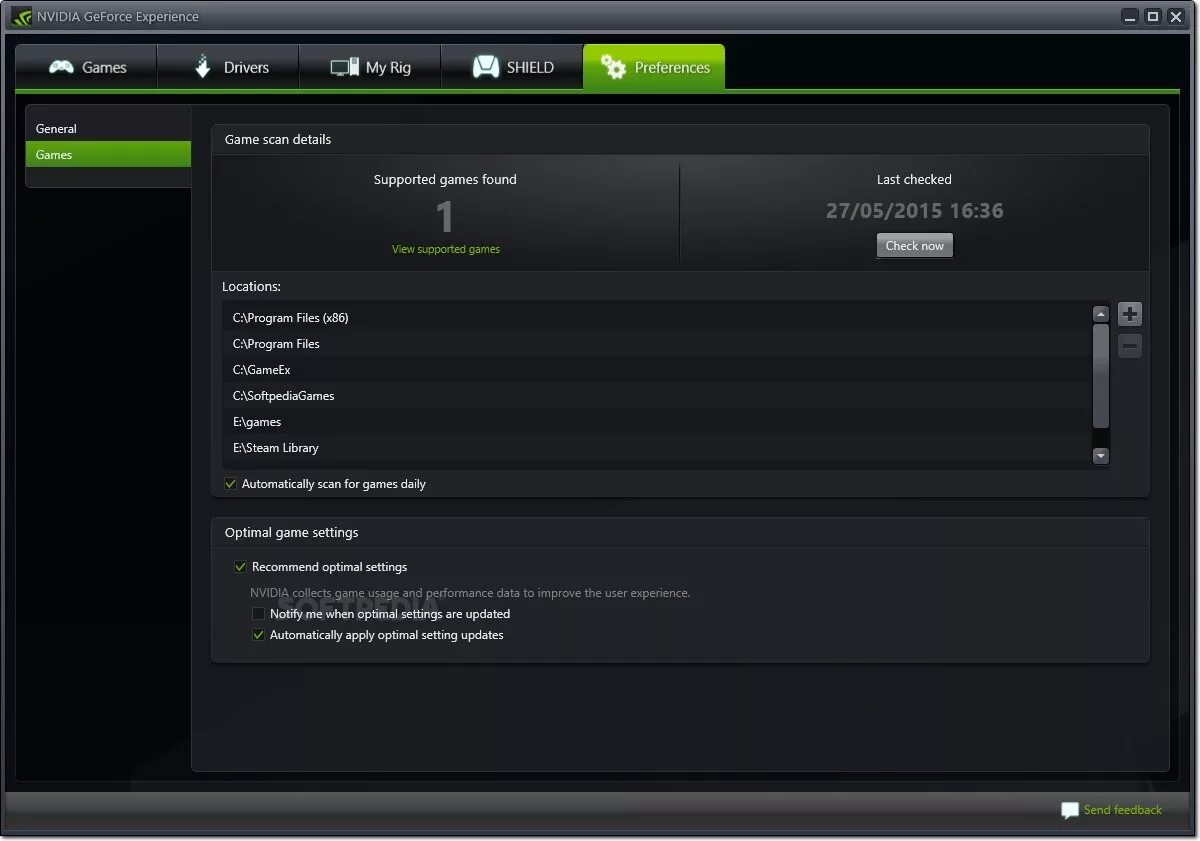
Task: Toggle Recommend optimal settings checkbox
Action: 240,567
